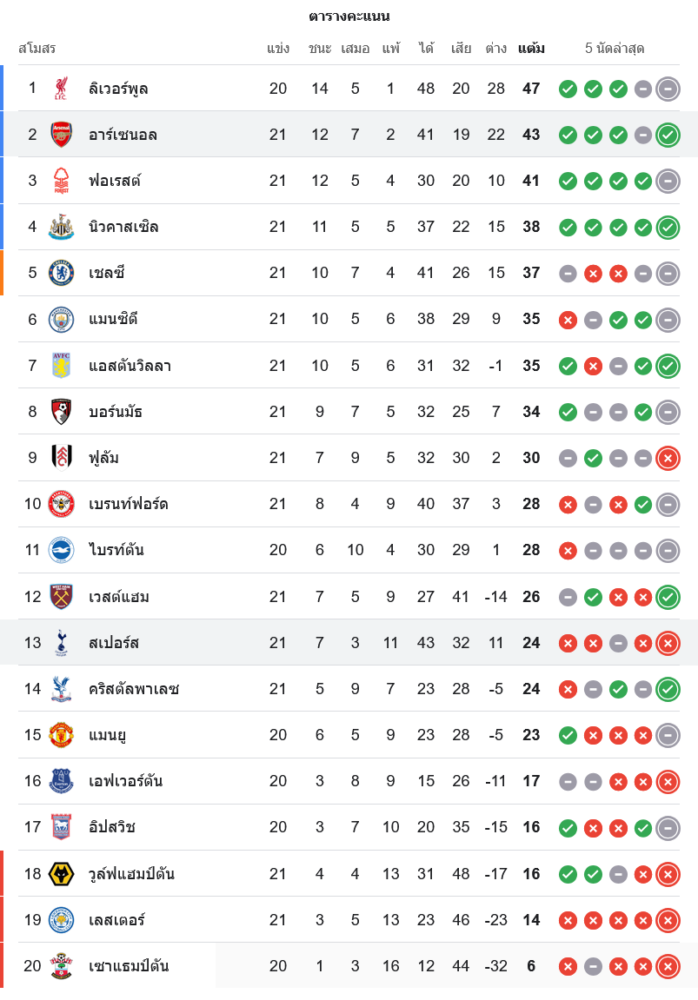
Task: Click the Liverpool club crest icon
Action: (62, 88)
